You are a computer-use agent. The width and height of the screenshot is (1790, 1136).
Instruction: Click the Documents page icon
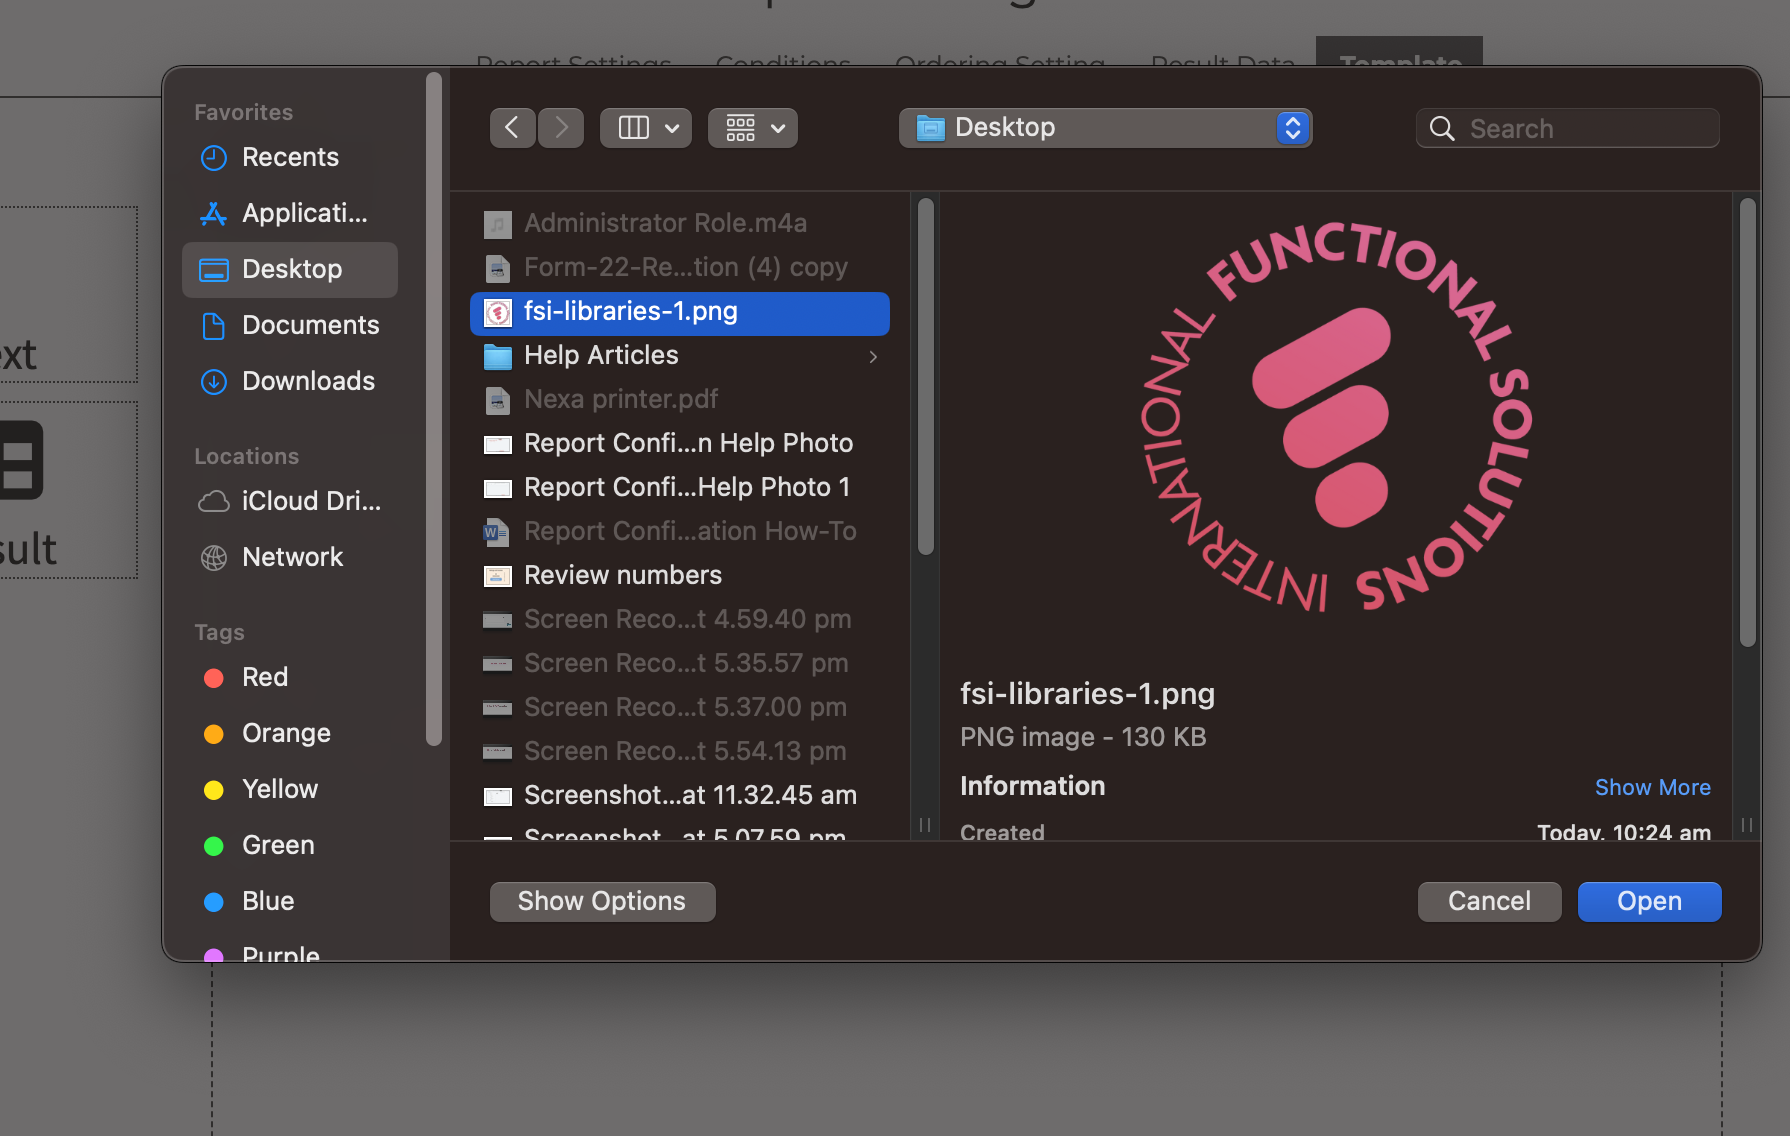point(214,326)
